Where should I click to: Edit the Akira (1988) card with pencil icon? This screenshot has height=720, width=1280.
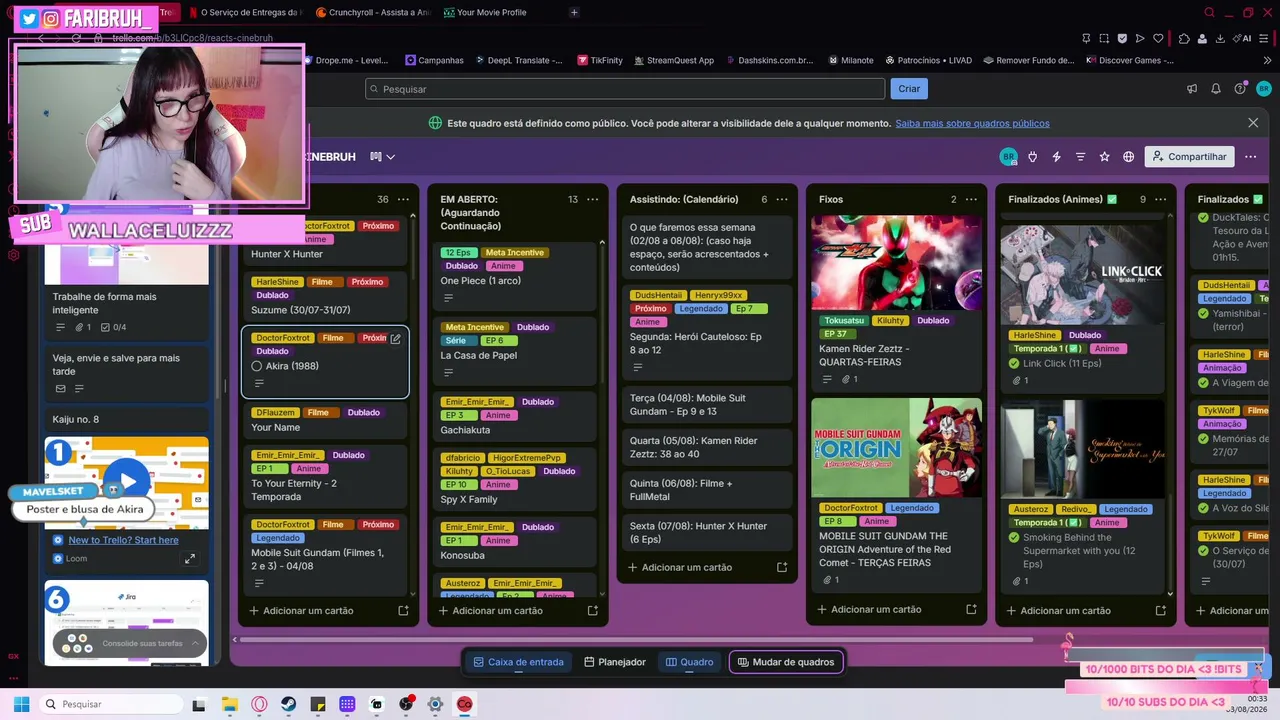click(395, 339)
